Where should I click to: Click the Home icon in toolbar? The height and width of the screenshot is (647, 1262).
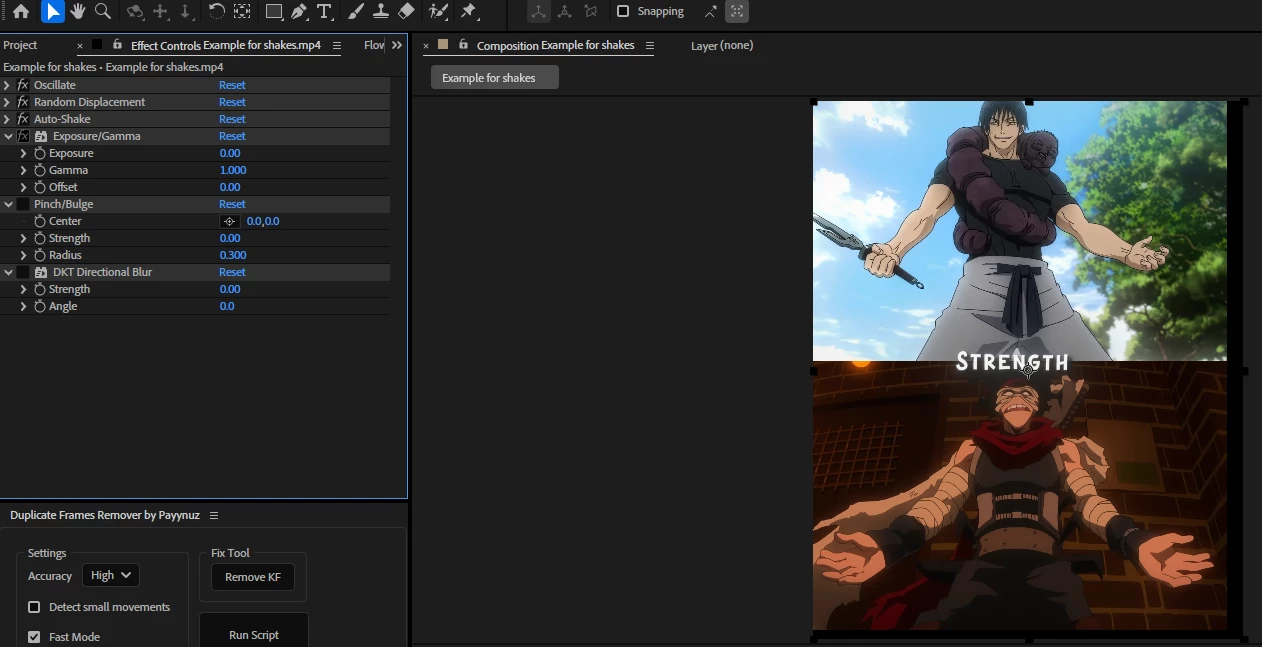pos(21,12)
